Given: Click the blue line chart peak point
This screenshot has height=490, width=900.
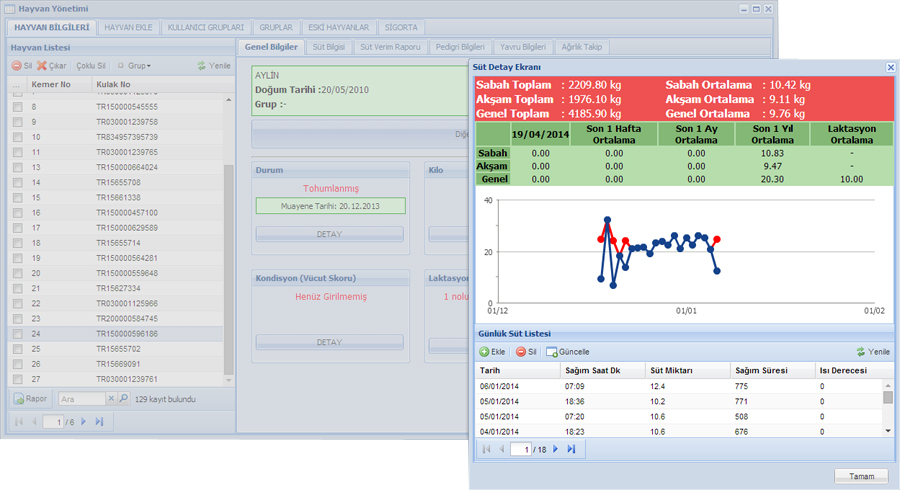Looking at the screenshot, I should pos(607,220).
